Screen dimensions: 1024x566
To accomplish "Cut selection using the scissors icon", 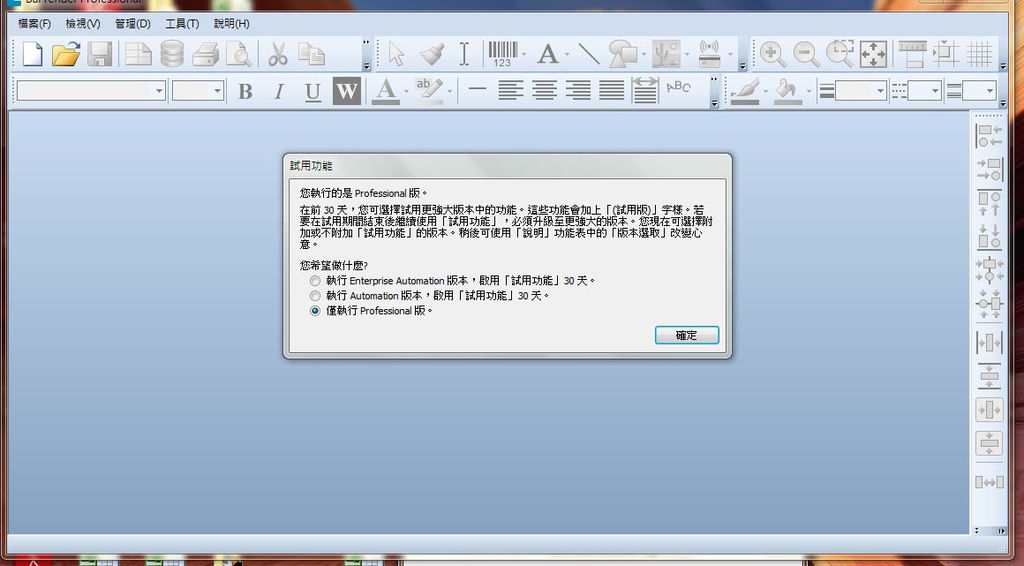I will click(x=278, y=54).
